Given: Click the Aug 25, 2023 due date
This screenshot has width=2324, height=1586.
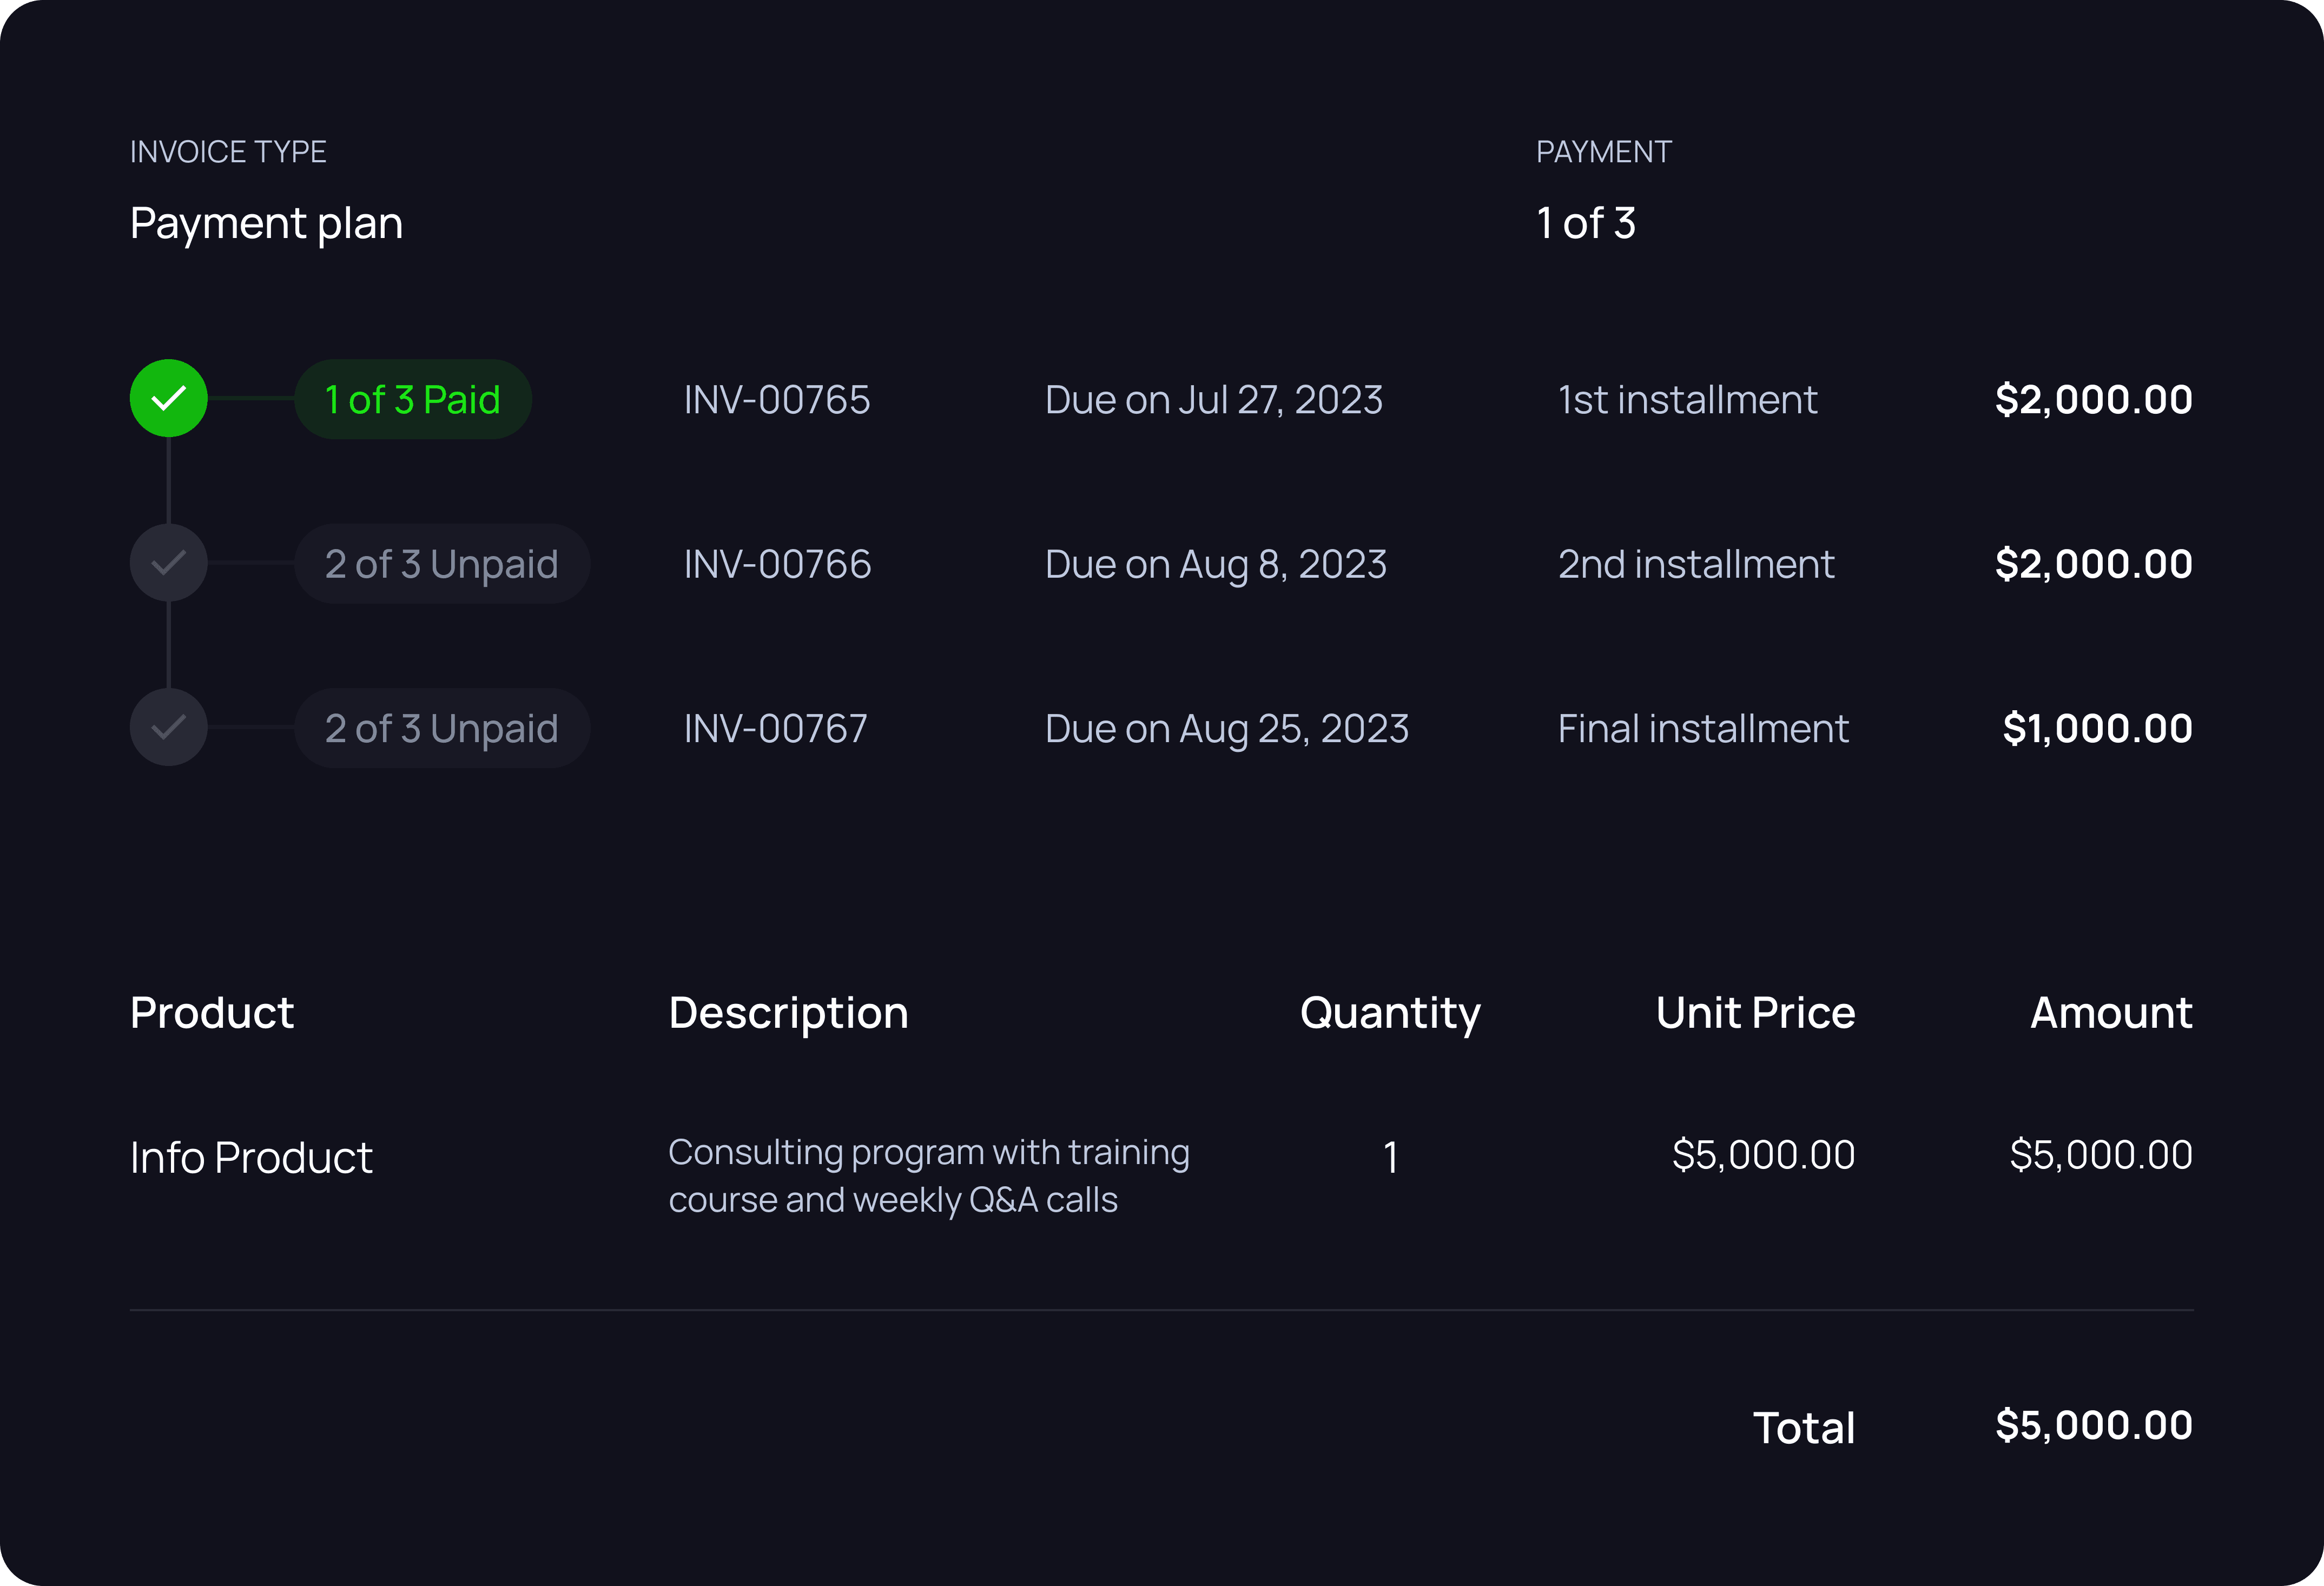Looking at the screenshot, I should tap(1226, 728).
